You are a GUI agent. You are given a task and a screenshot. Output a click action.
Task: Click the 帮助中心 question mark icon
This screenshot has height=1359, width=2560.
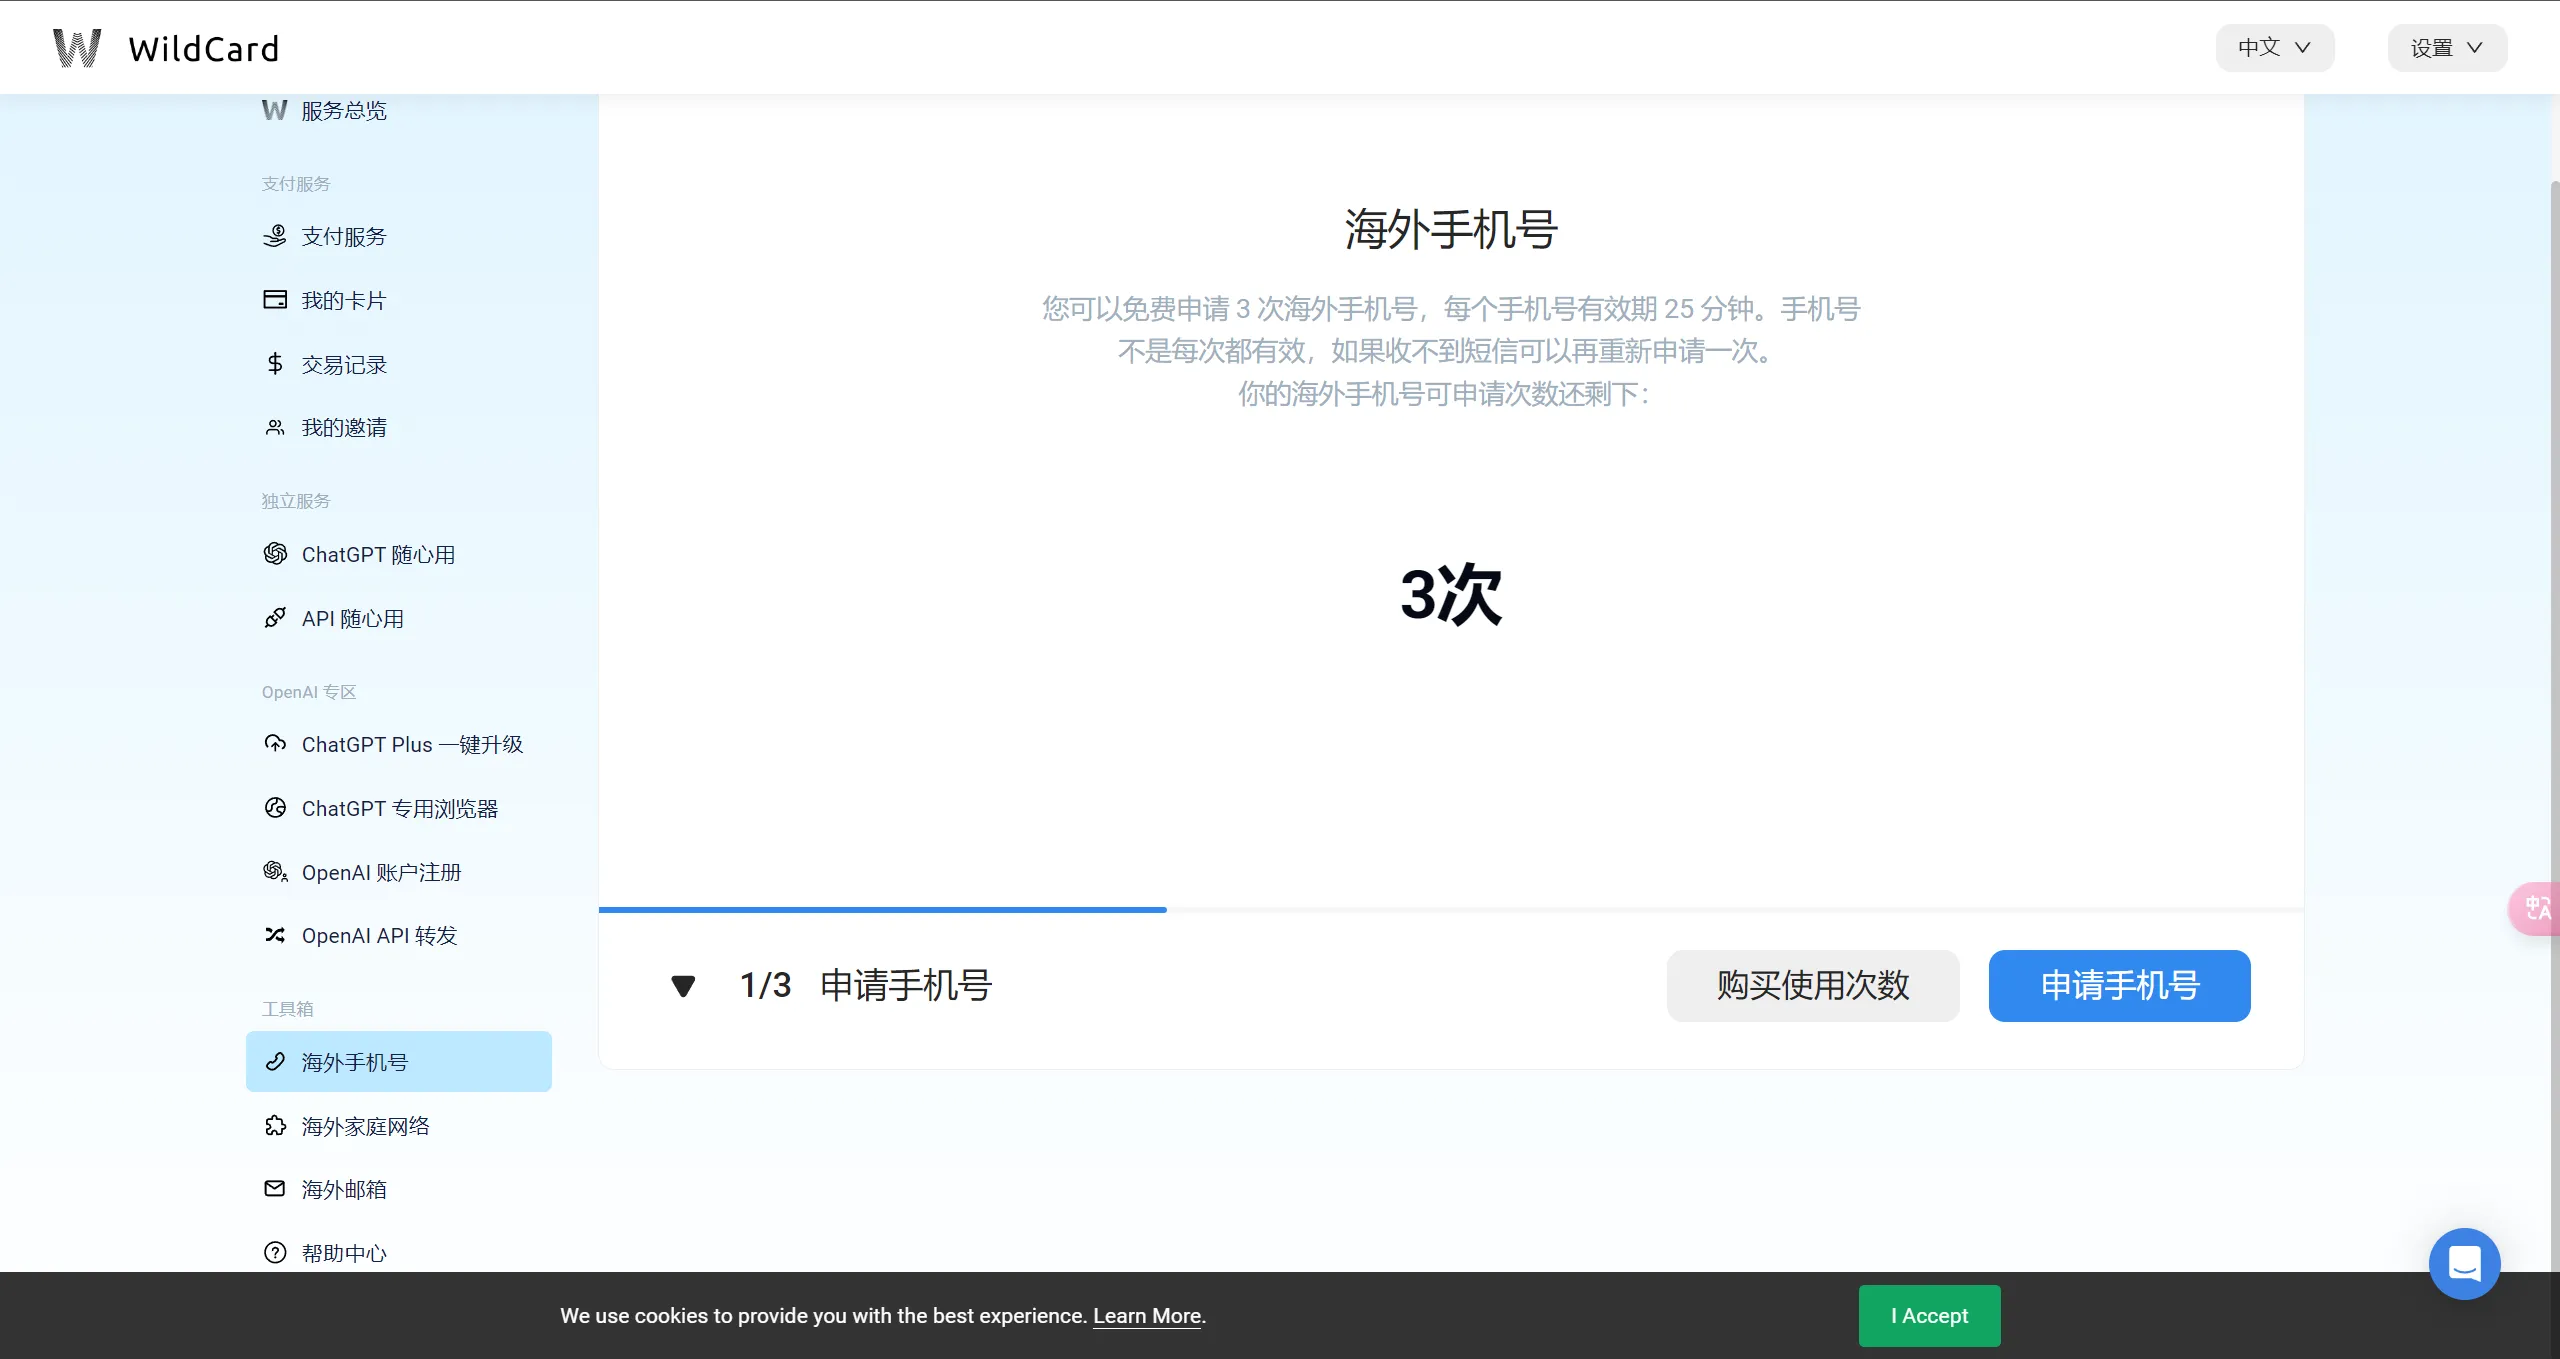pos(275,1253)
